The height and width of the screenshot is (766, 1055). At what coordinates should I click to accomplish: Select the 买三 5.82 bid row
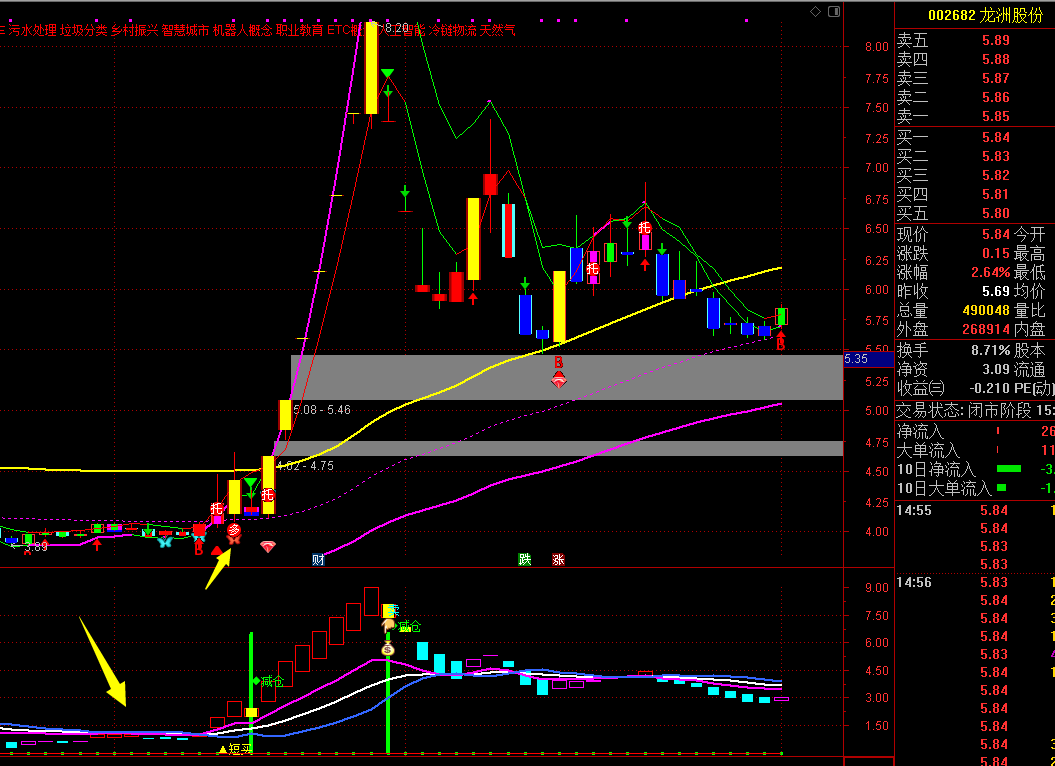(975, 175)
